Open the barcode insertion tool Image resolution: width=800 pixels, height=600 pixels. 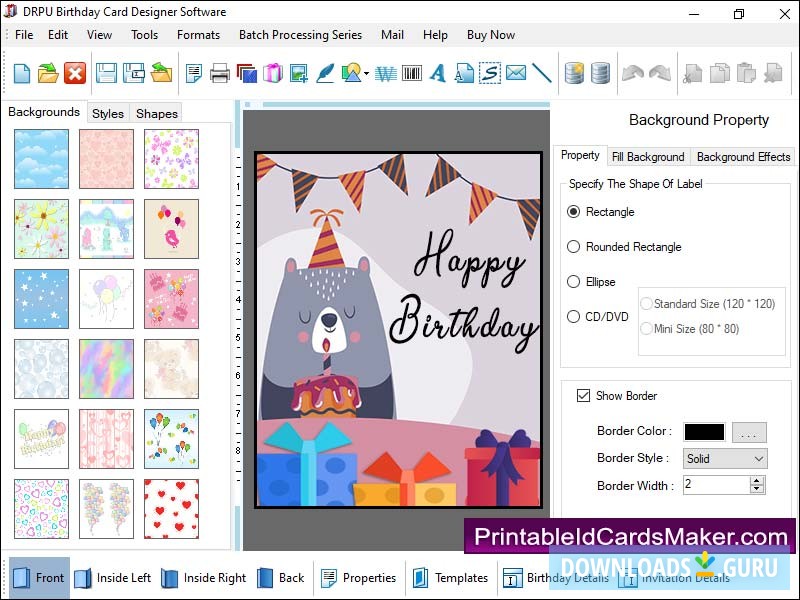pyautogui.click(x=411, y=72)
